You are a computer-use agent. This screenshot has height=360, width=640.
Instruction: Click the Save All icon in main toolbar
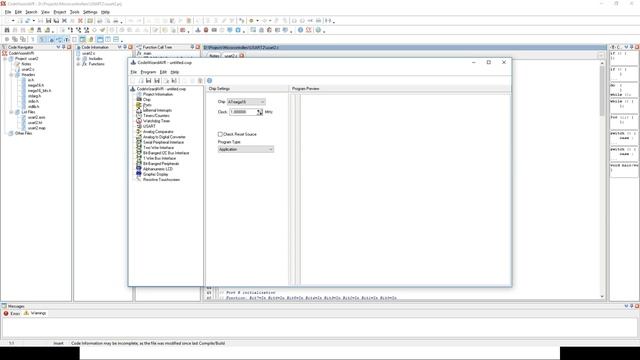pos(56,21)
